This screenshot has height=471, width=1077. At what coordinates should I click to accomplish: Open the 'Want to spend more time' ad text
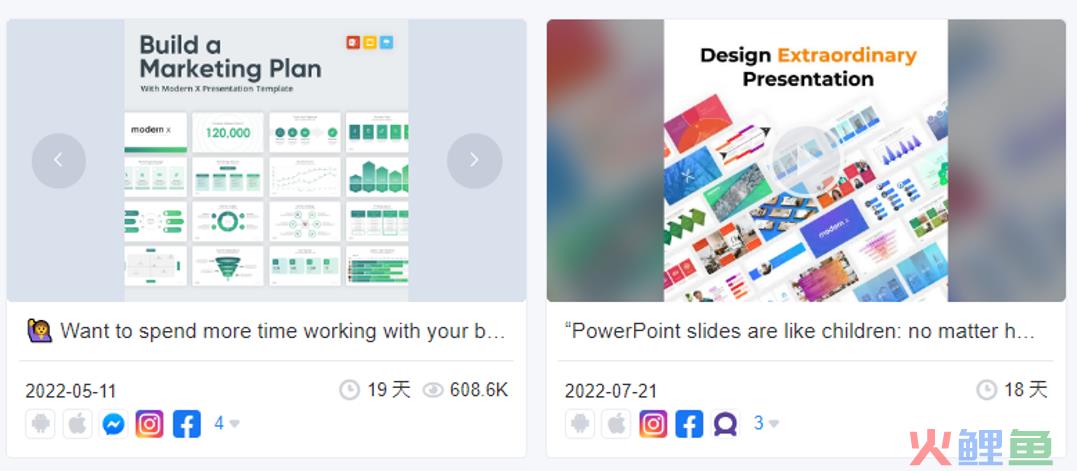click(x=267, y=331)
